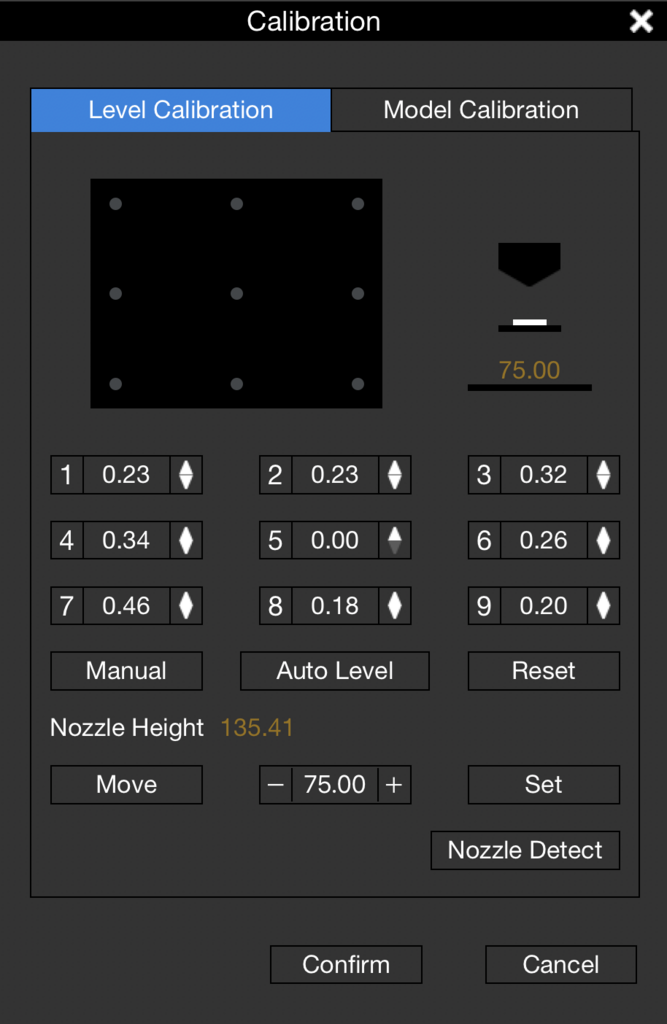
Task: Switch to the Model Calibration tab
Action: coord(481,110)
